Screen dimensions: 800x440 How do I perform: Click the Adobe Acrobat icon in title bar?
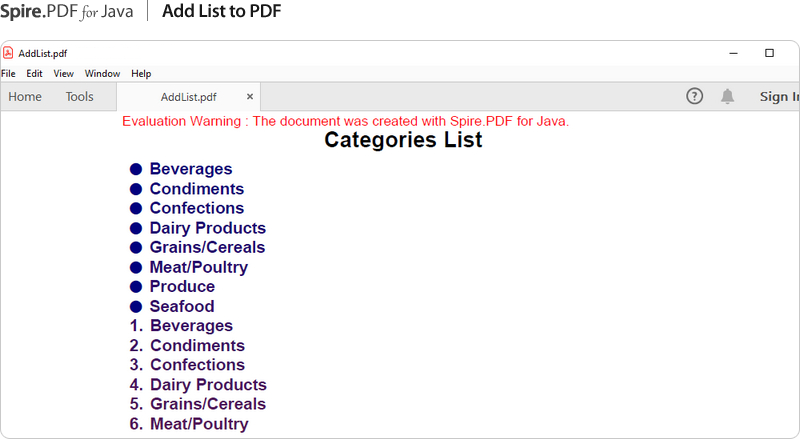tap(8, 53)
